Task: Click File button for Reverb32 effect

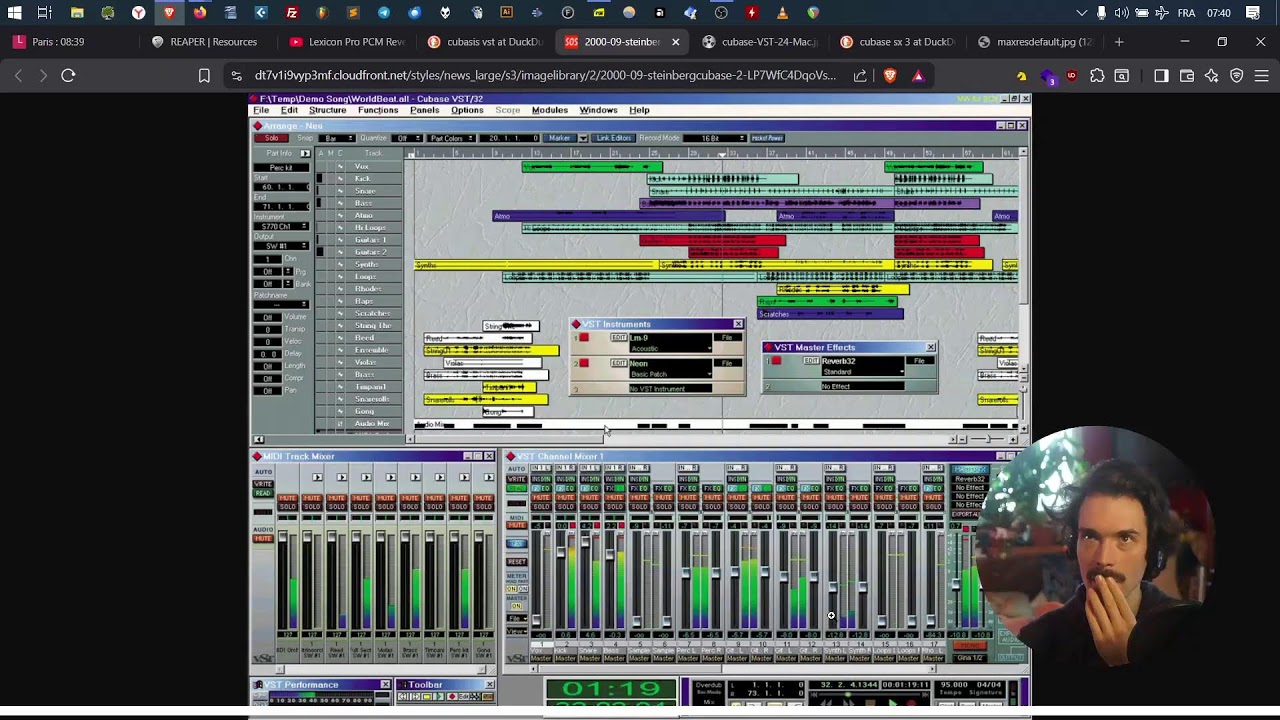Action: (x=919, y=361)
